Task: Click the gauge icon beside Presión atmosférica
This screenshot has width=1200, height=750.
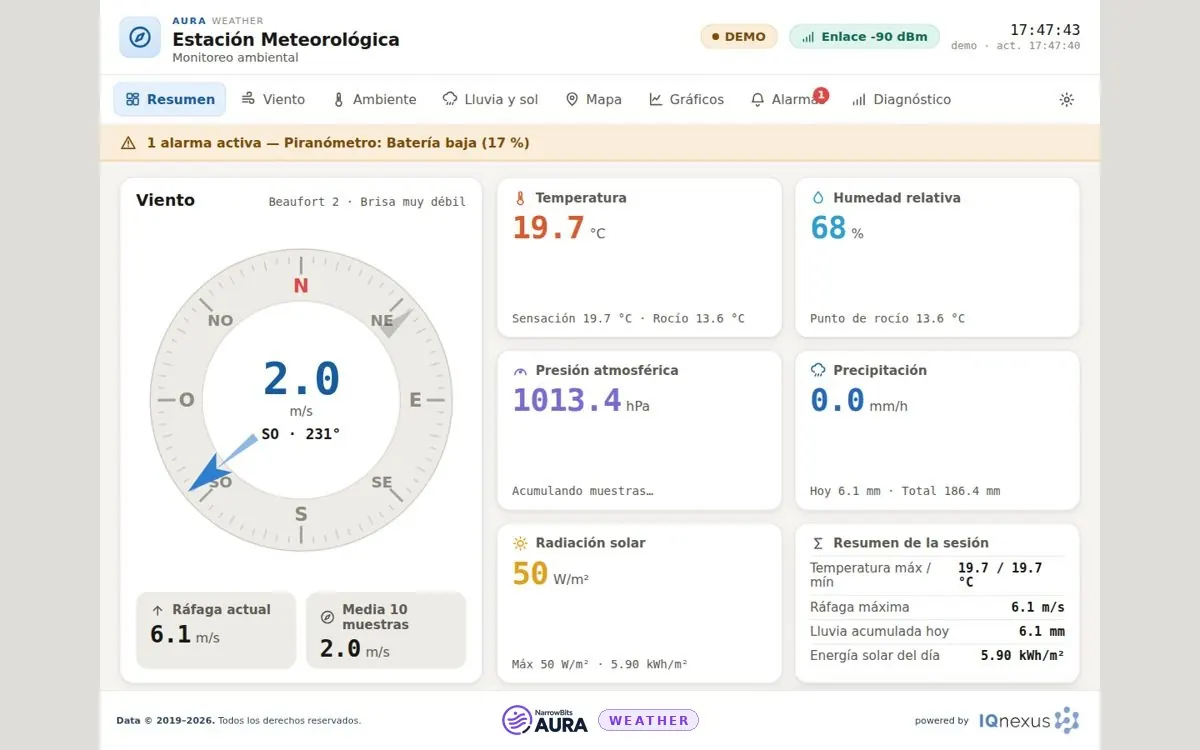Action: 520,371
